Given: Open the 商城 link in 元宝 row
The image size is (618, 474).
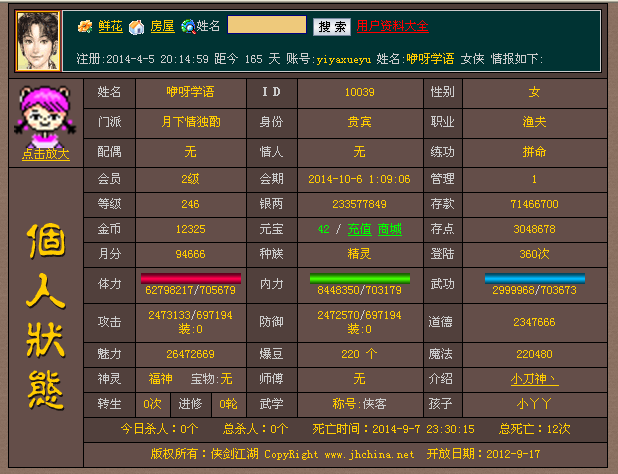Looking at the screenshot, I should [390, 229].
